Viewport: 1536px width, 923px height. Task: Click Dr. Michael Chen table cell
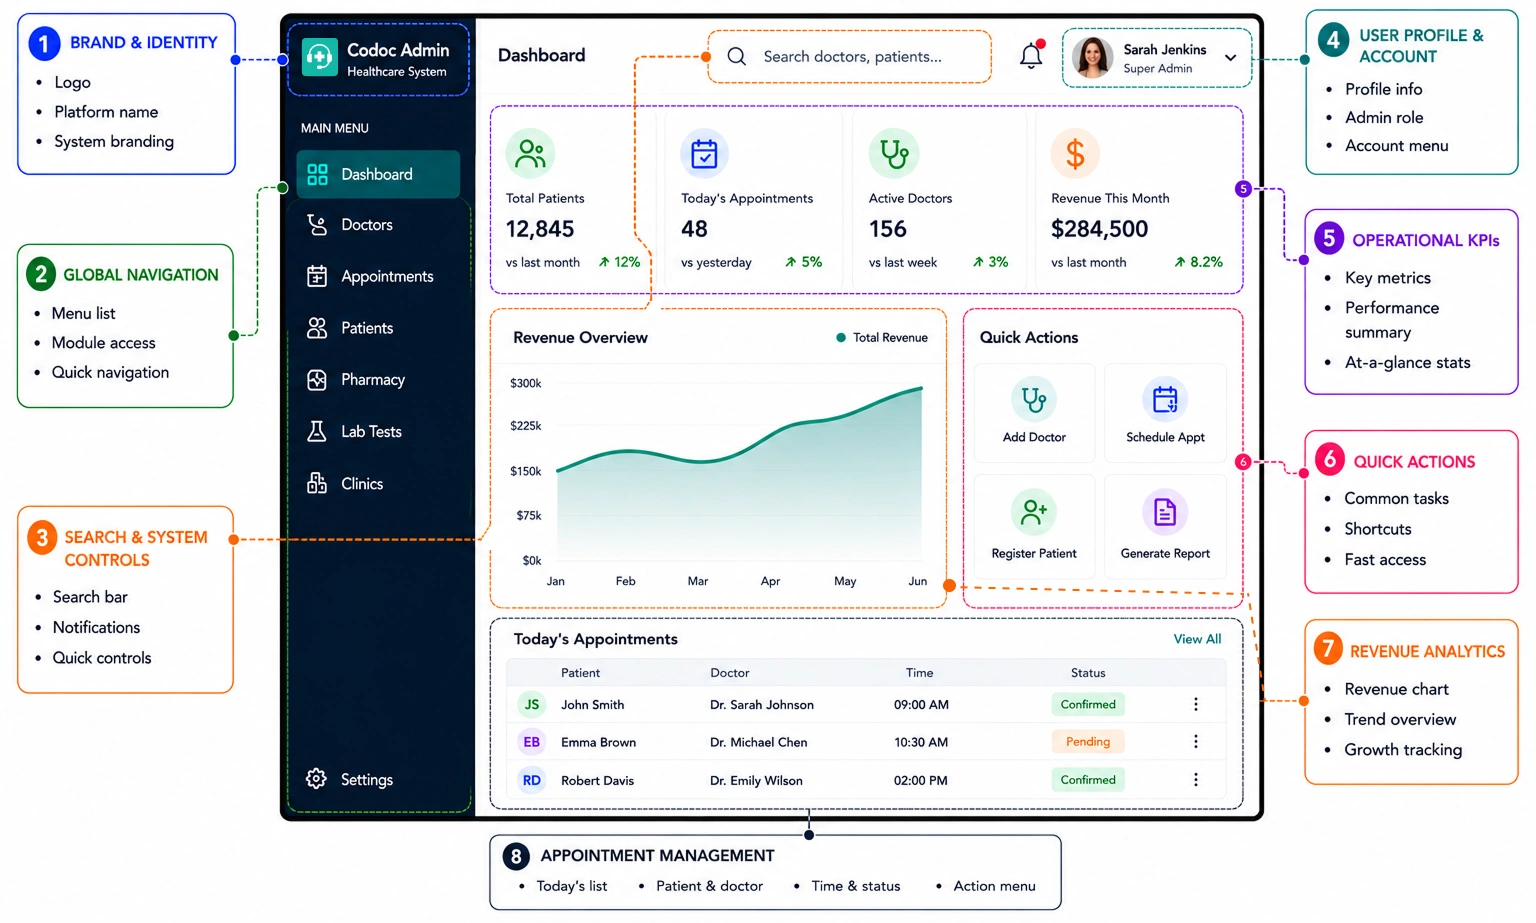pos(758,742)
